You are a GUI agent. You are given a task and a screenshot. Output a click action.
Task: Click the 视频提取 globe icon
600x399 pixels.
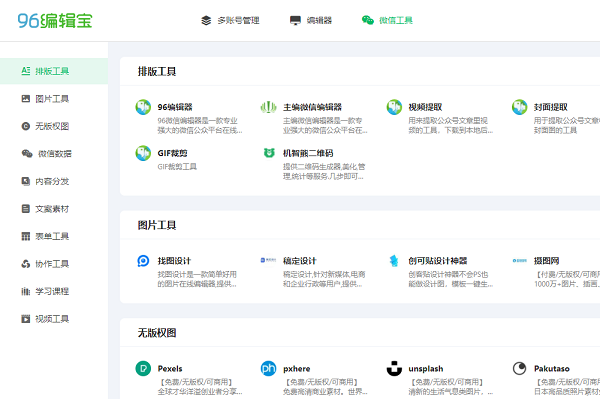click(394, 107)
